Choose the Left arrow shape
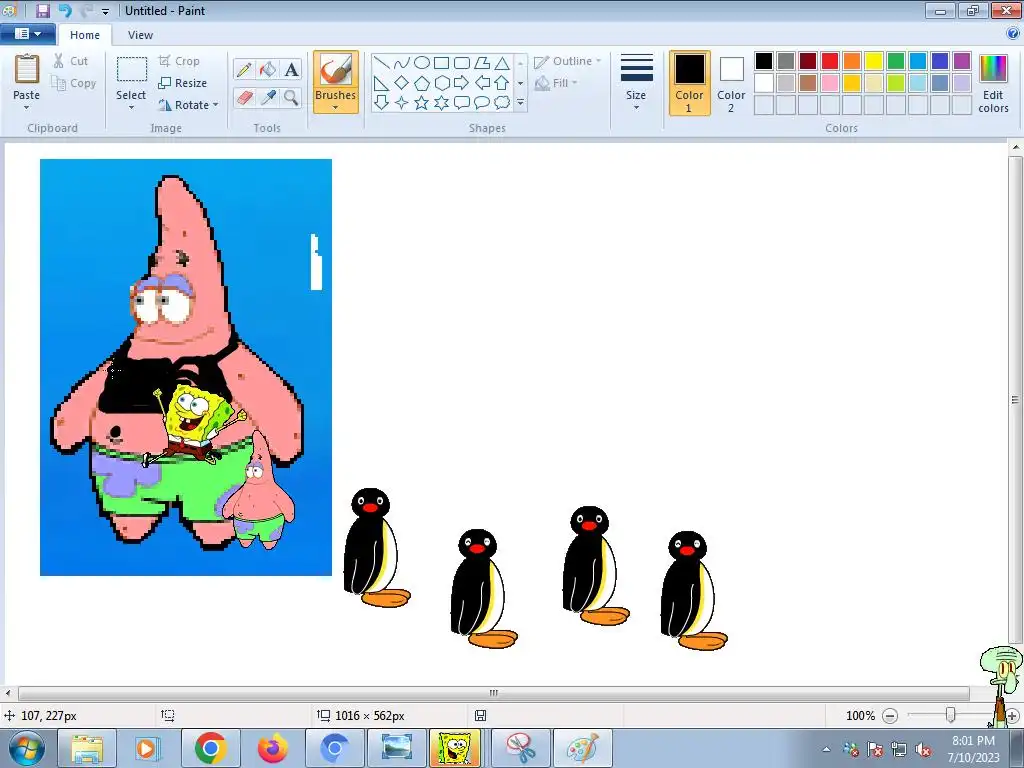The width and height of the screenshot is (1024, 768). pyautogui.click(x=482, y=83)
